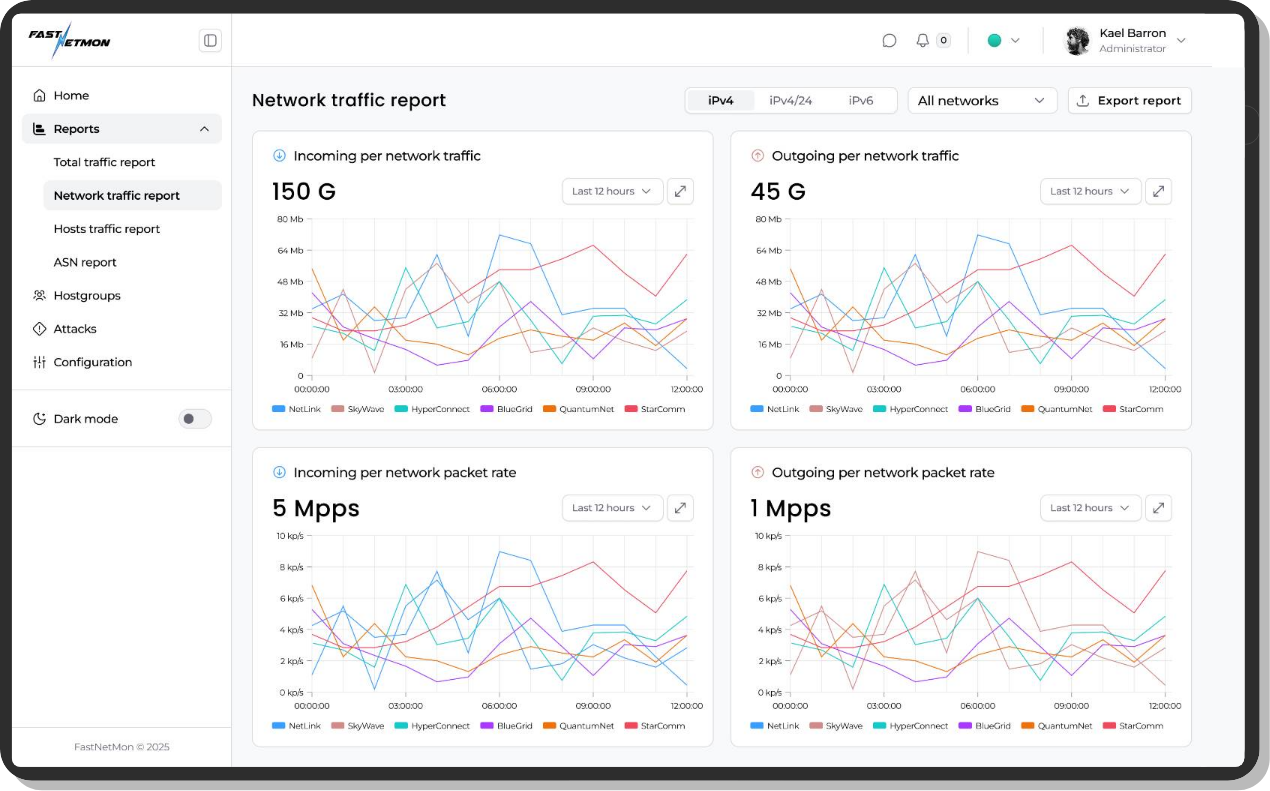Screen dimensions: 1270x791
Task: Expand the Incoming per network traffic chart fullscreen
Action: tap(680, 191)
